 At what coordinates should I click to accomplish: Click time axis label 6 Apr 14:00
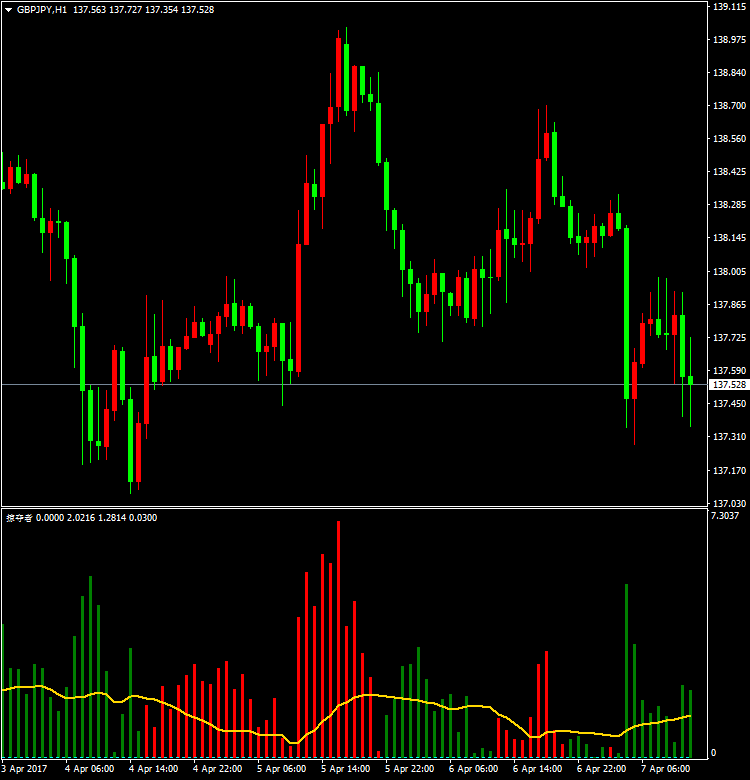(x=538, y=769)
